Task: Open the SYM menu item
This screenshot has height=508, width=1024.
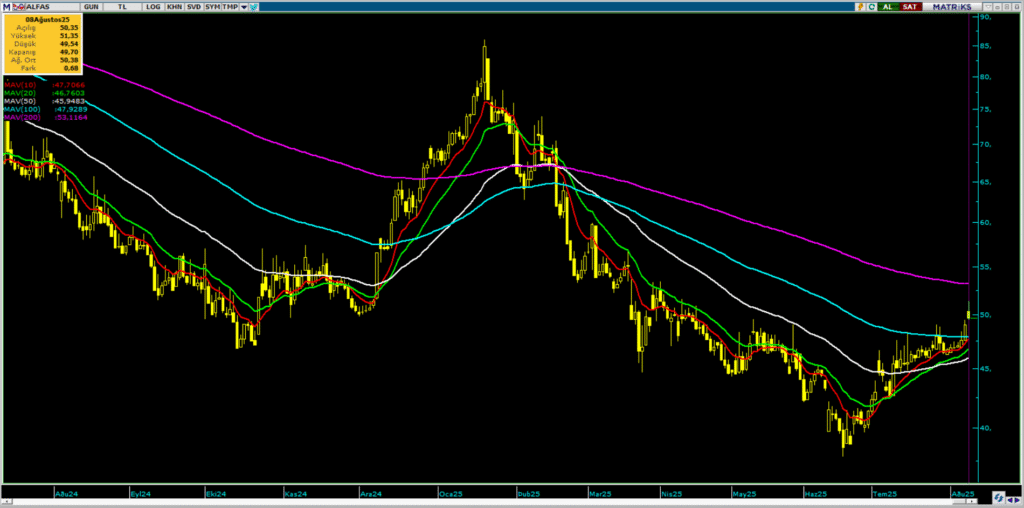Action: coord(212,7)
